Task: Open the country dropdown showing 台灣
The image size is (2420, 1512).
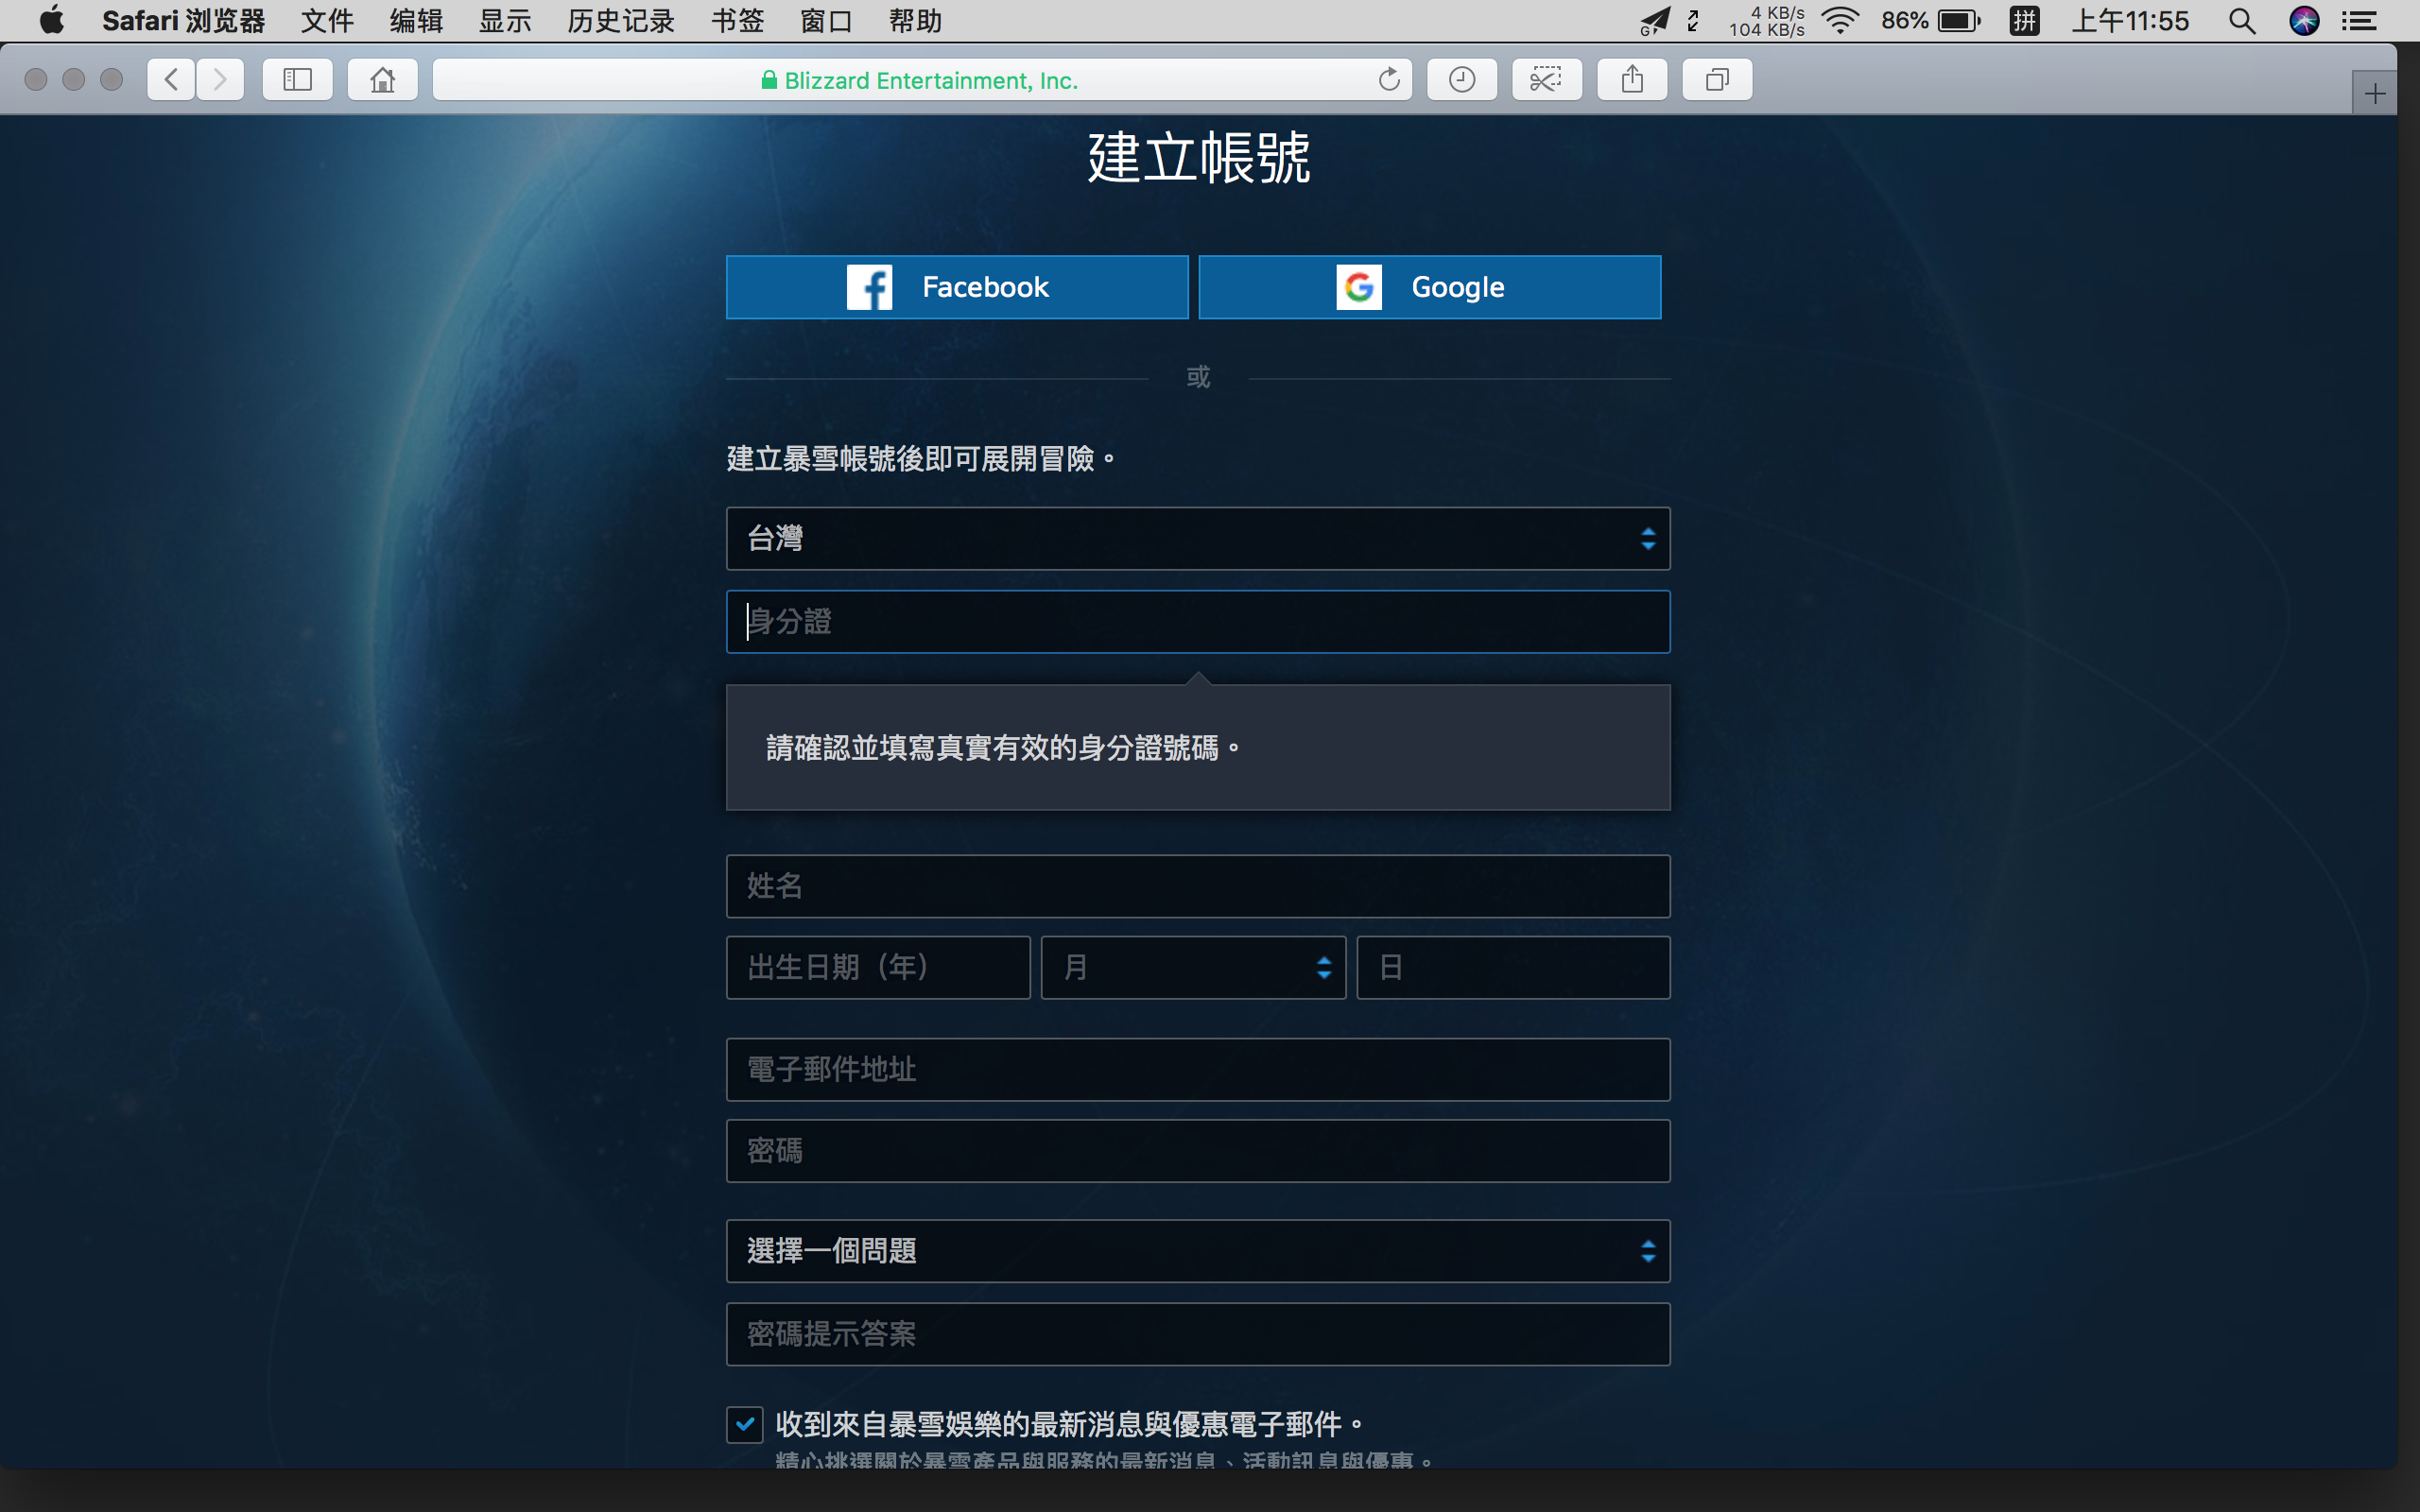Action: pos(1198,539)
